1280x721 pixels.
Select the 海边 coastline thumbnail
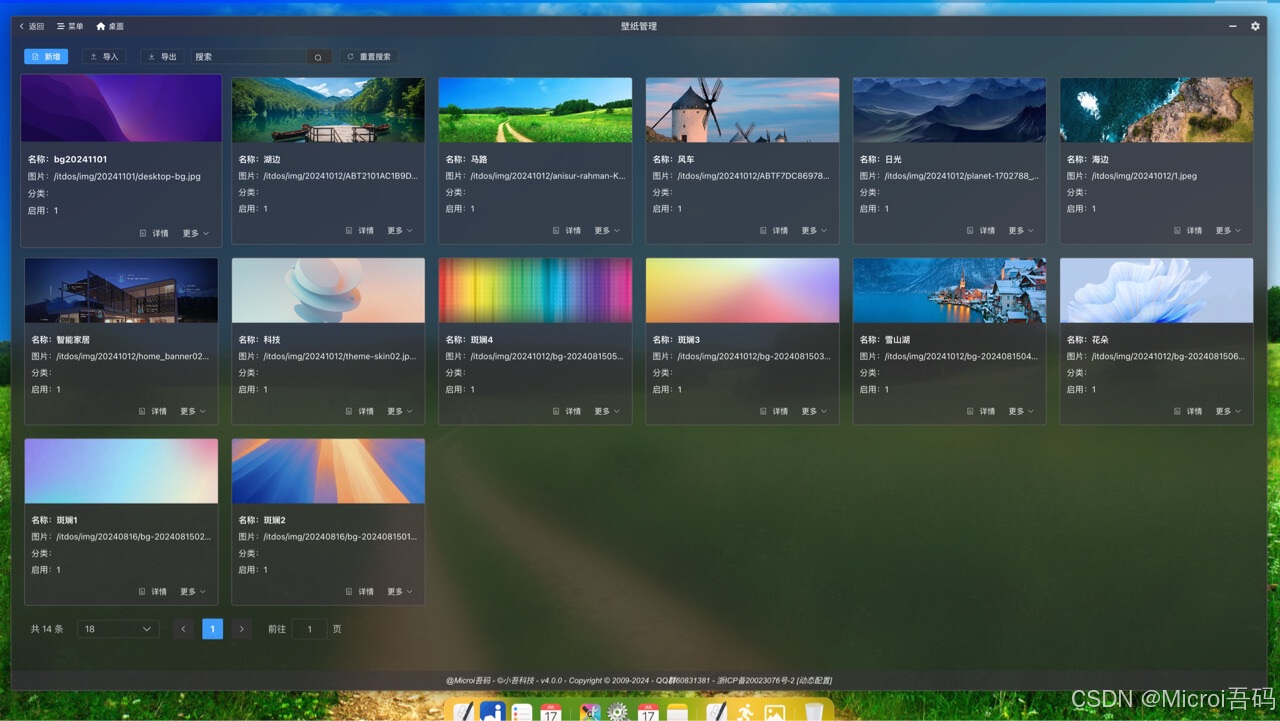tap(1156, 110)
